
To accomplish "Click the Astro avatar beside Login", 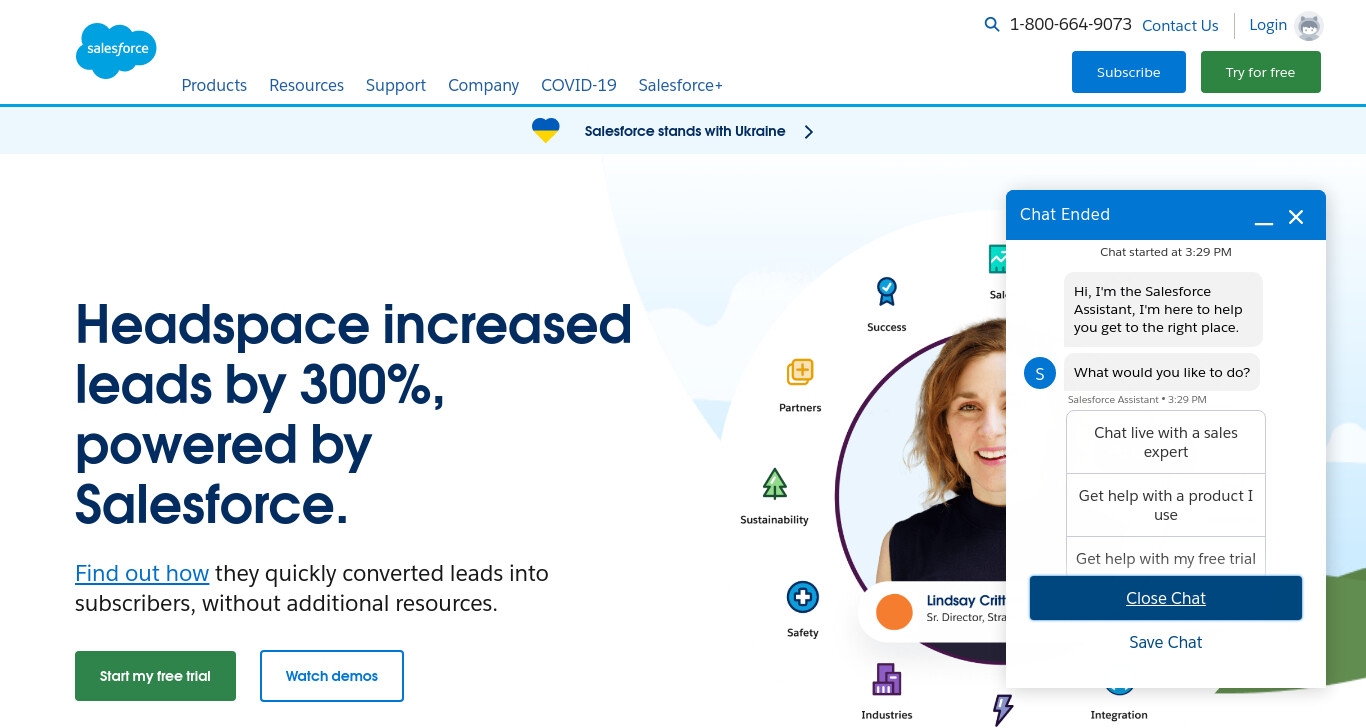I will (1309, 26).
